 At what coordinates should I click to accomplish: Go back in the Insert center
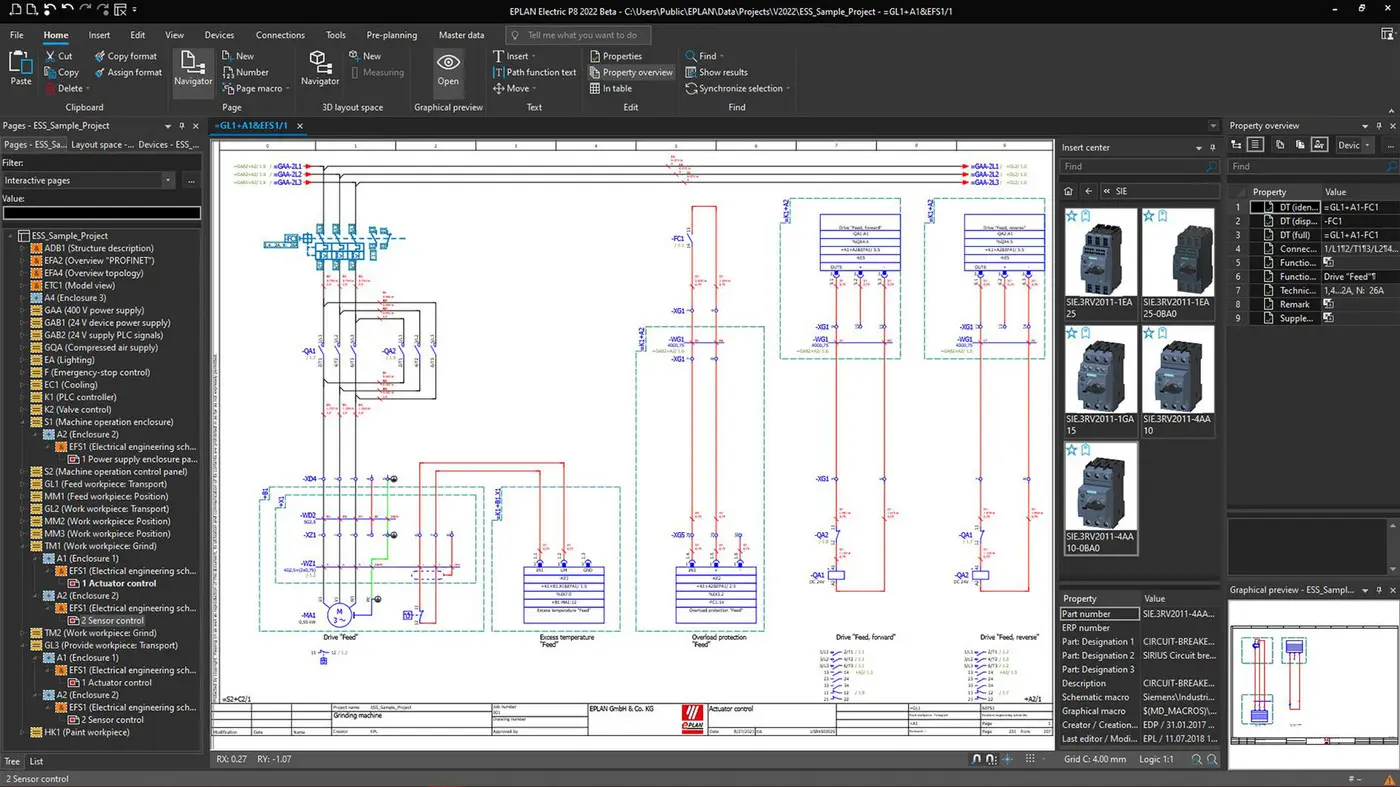pyautogui.click(x=1088, y=191)
